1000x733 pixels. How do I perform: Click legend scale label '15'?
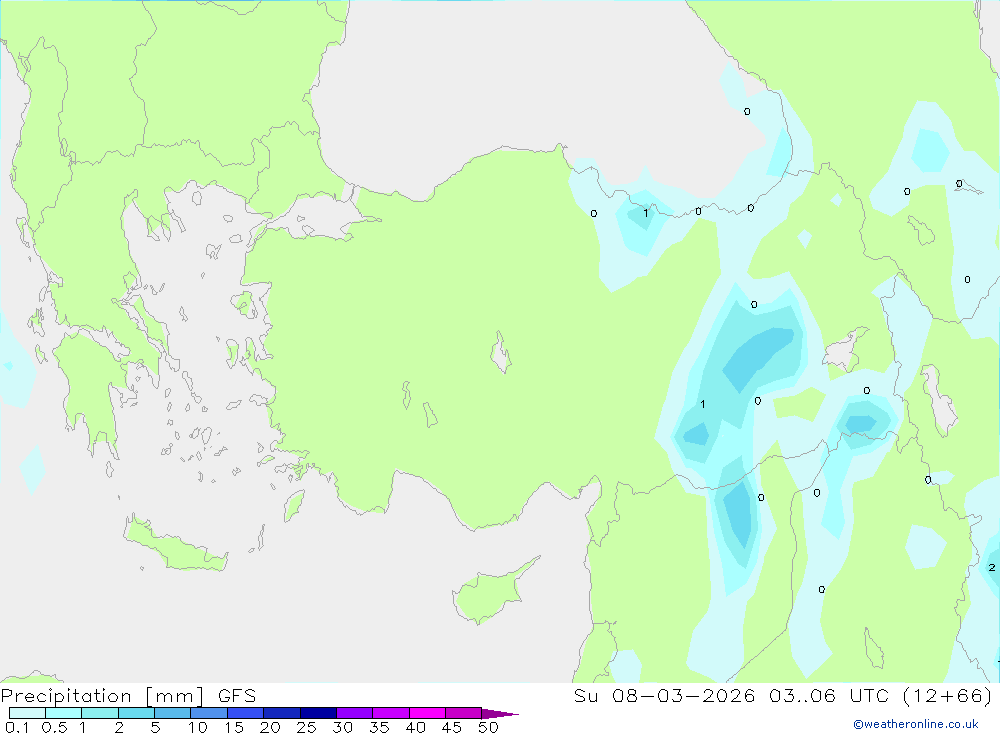(234, 727)
